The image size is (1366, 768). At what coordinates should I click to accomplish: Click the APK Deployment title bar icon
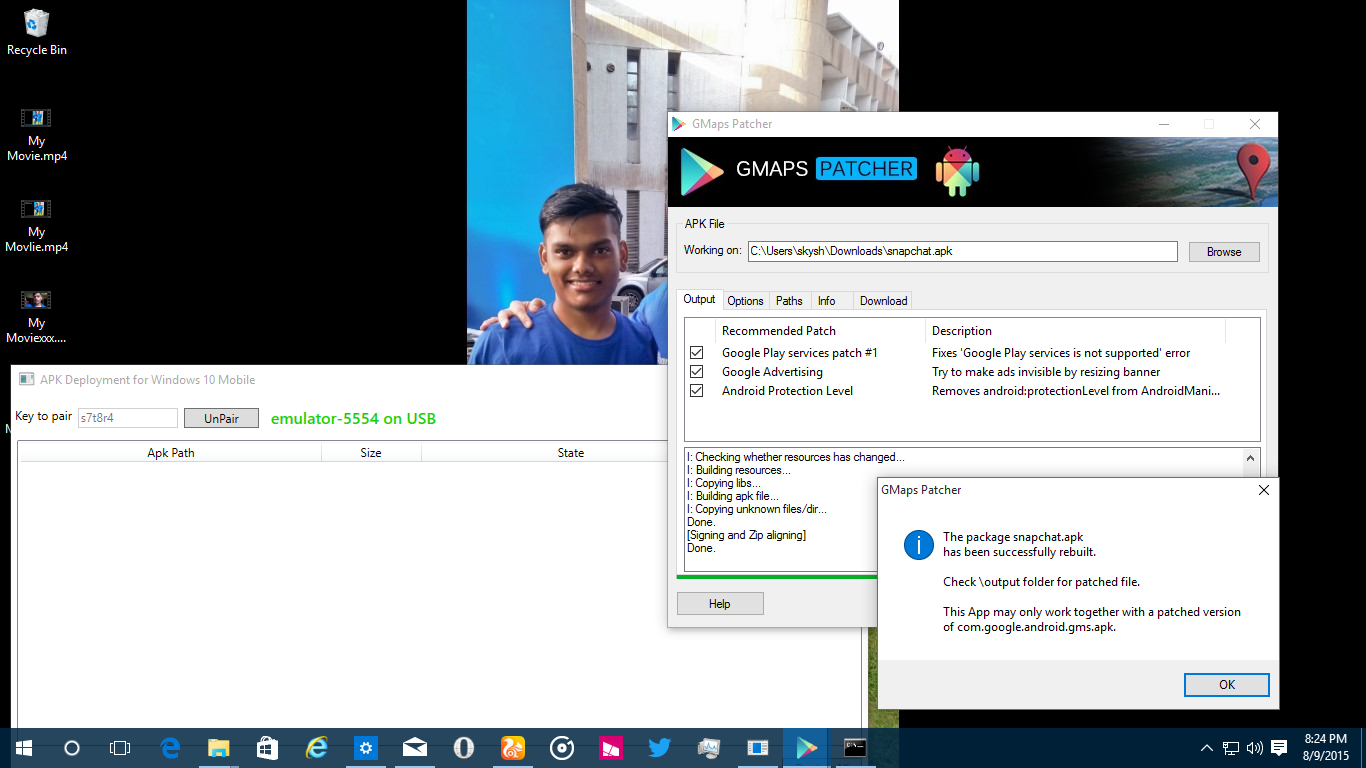point(27,380)
